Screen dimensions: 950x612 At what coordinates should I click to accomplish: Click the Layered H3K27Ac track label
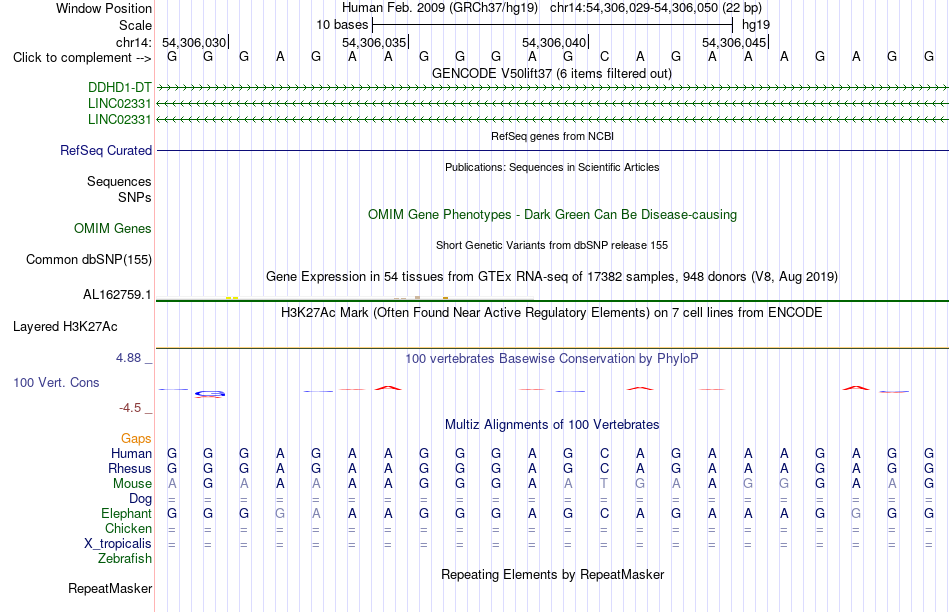click(x=65, y=327)
